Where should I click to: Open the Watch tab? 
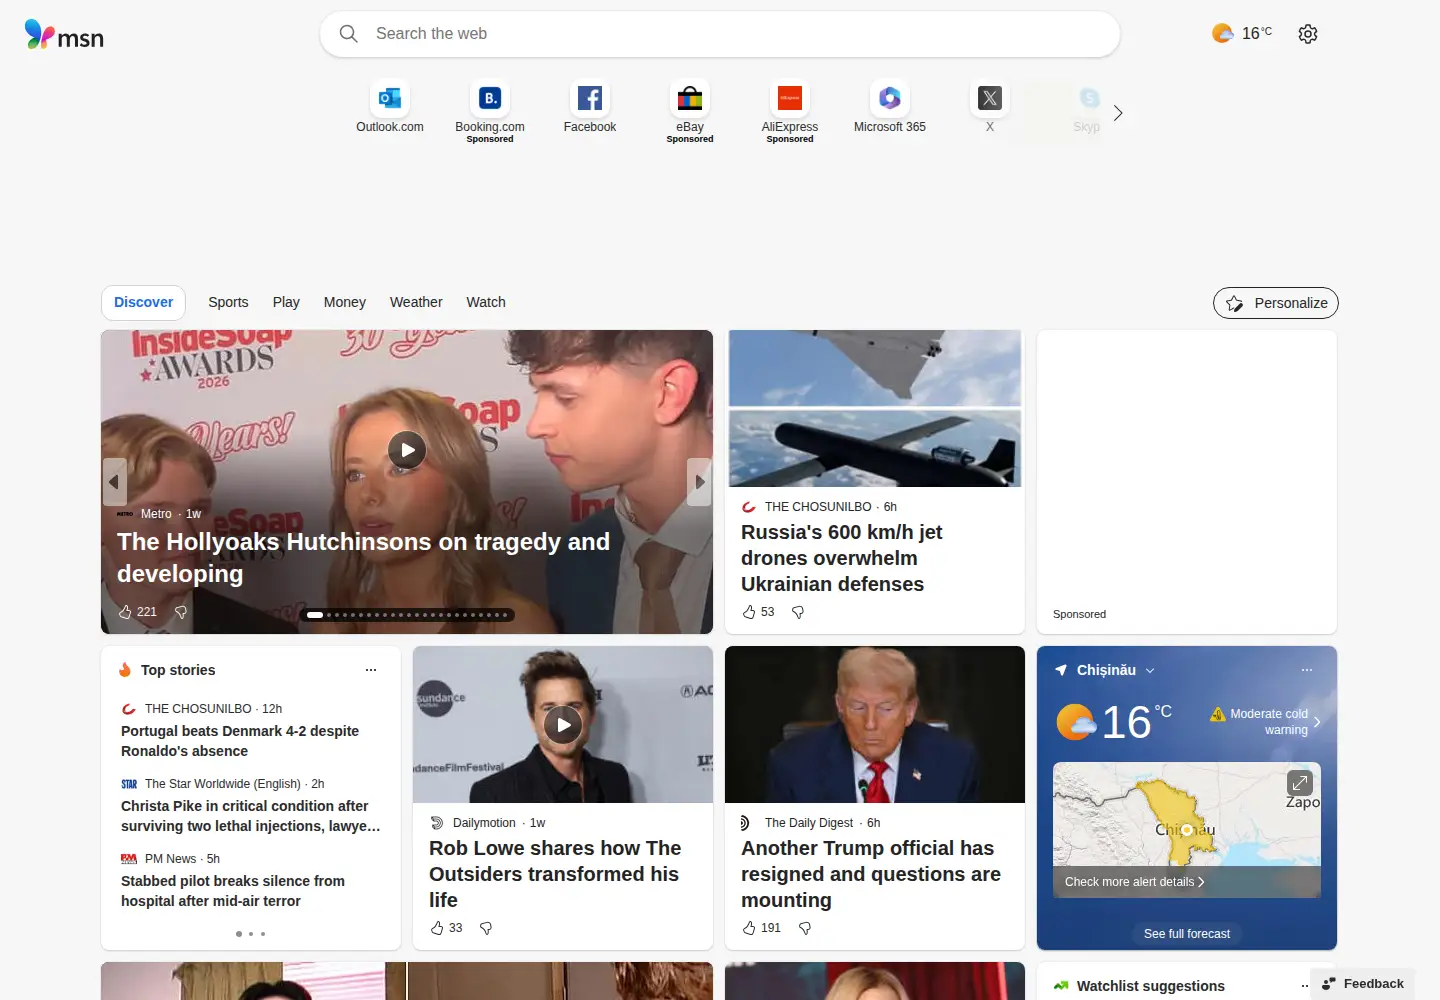click(x=486, y=302)
